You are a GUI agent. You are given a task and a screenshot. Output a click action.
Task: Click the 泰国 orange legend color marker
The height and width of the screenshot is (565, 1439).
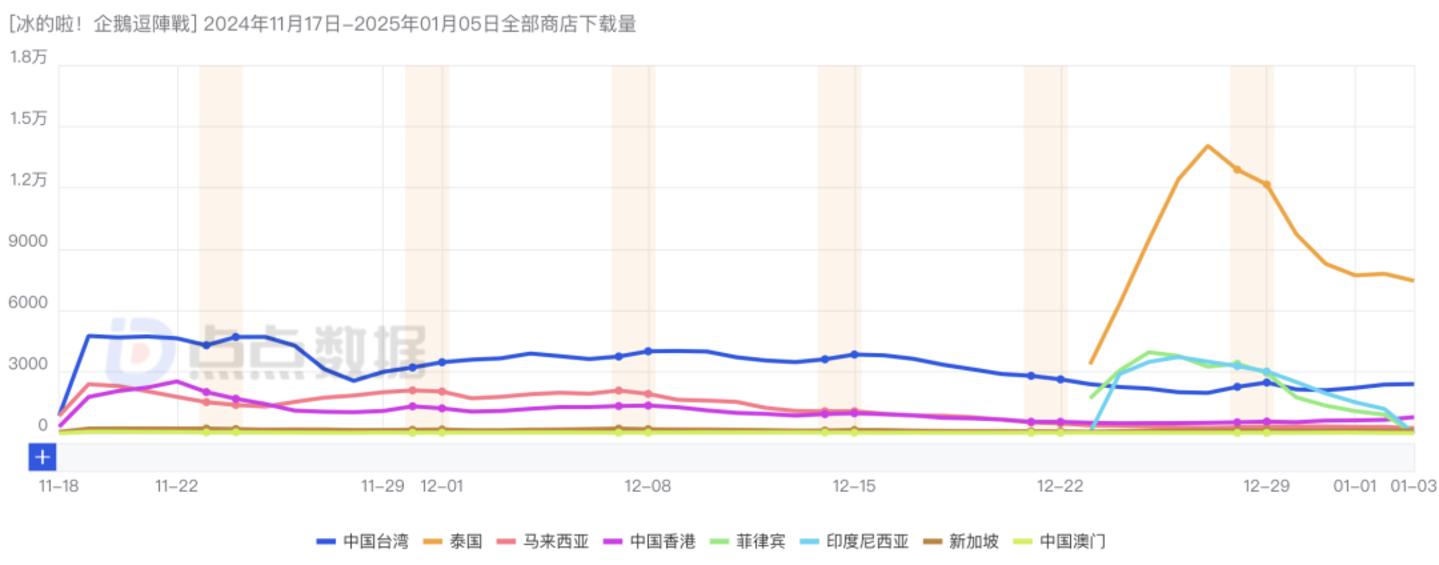(x=433, y=542)
